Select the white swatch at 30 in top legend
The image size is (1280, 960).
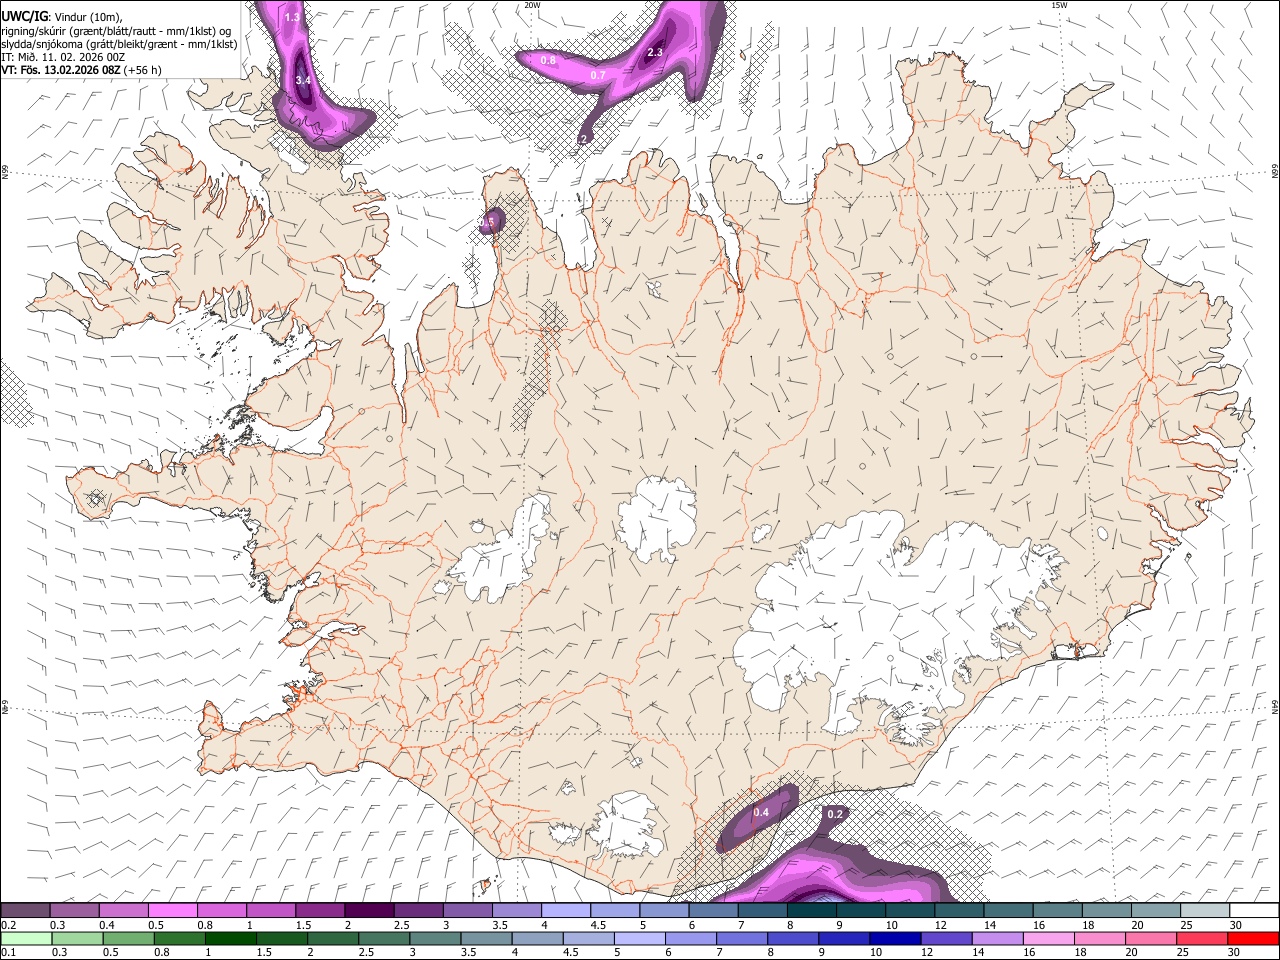pyautogui.click(x=1254, y=910)
